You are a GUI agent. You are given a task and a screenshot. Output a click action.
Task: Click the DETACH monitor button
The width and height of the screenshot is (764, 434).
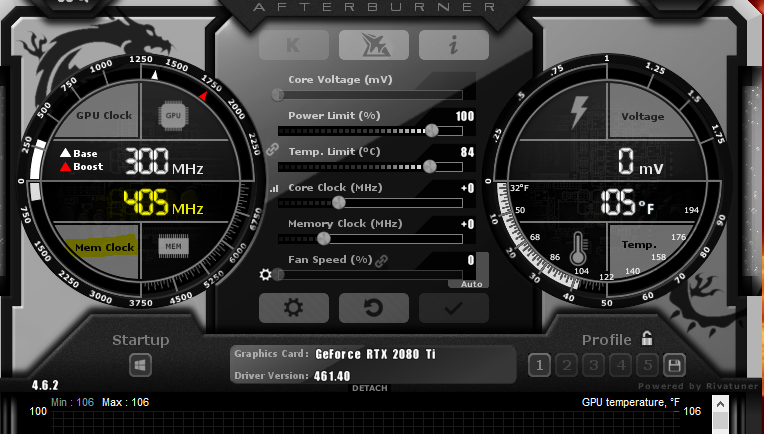click(x=370, y=388)
